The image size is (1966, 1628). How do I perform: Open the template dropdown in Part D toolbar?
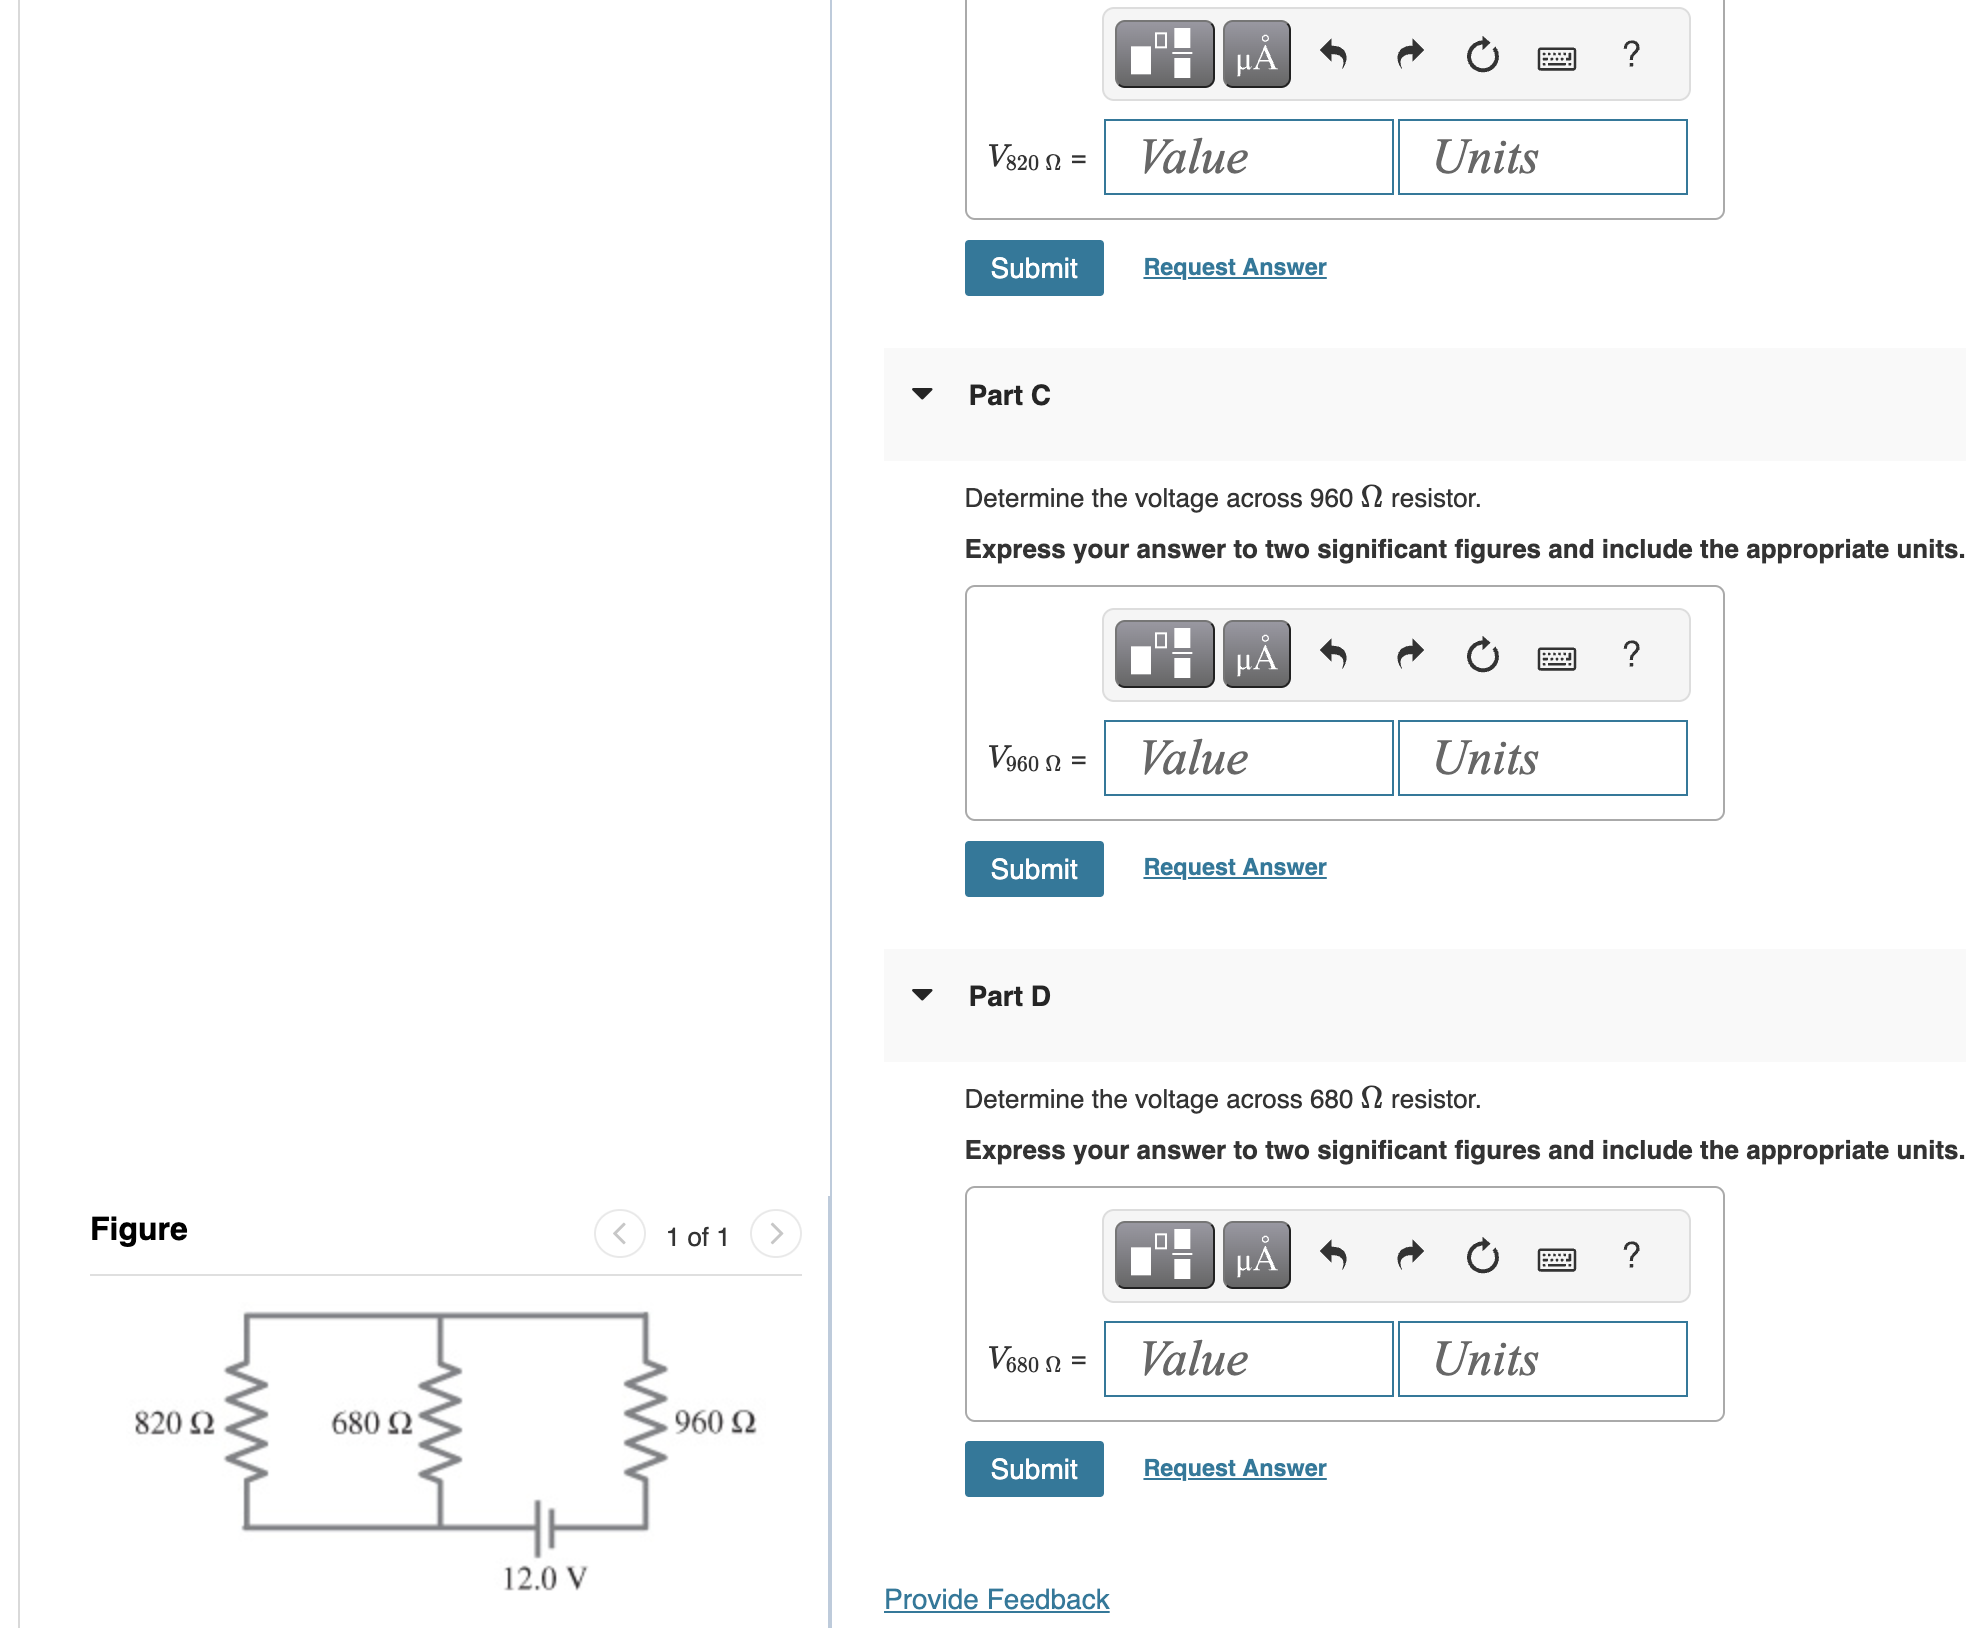click(1163, 1257)
